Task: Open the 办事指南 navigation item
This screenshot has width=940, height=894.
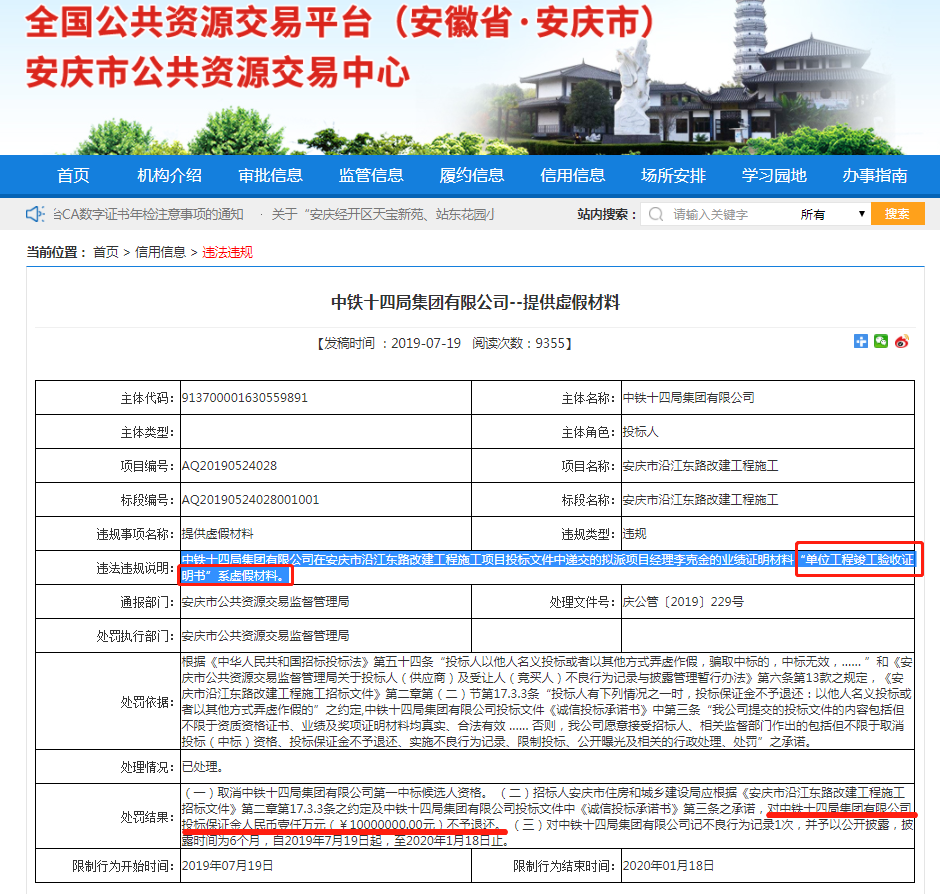Action: pos(875,176)
